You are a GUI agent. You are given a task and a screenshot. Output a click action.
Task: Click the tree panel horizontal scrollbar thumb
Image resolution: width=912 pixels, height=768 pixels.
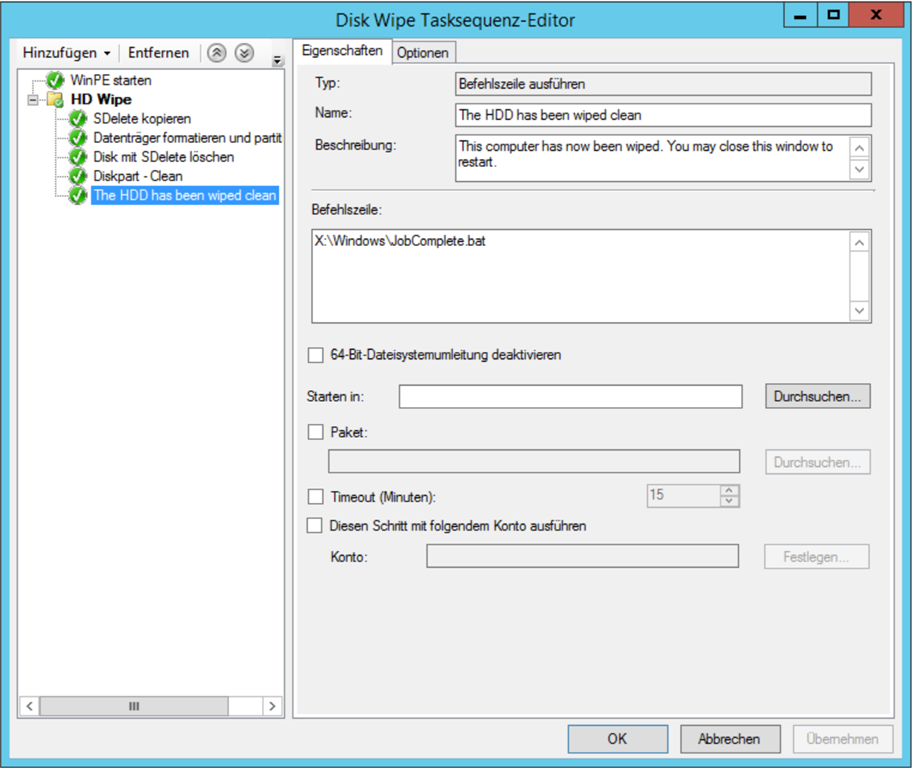point(134,706)
